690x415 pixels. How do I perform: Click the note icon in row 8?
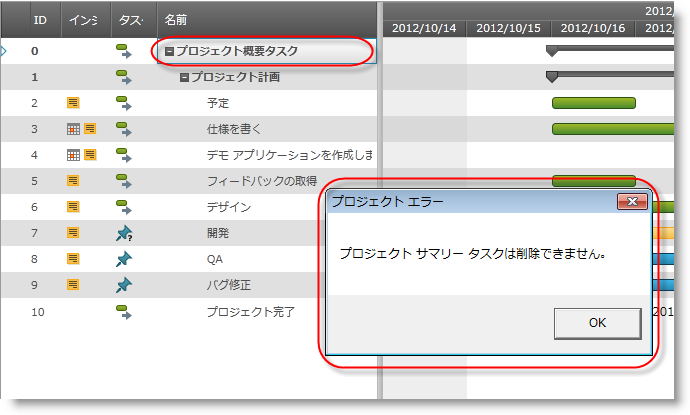[x=73, y=258]
